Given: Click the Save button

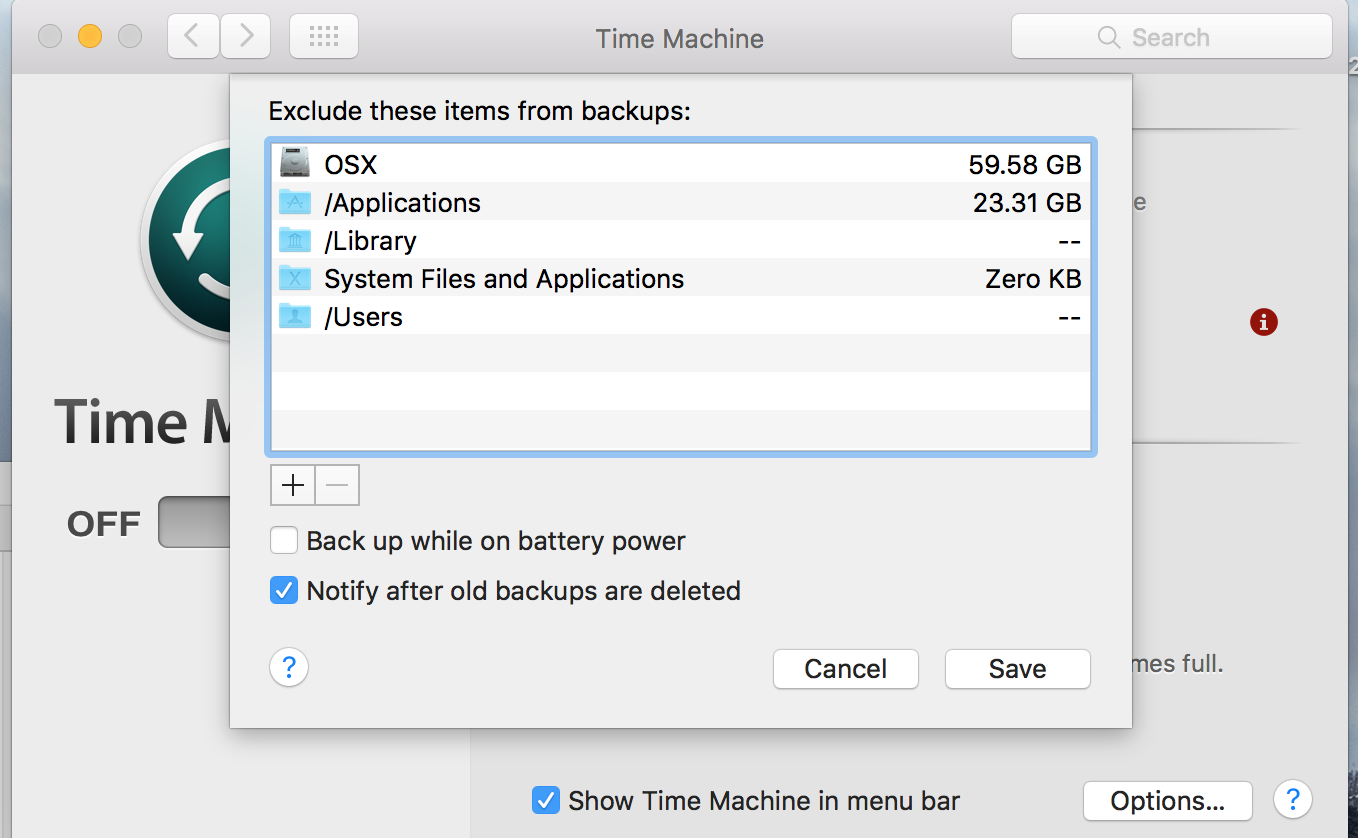Looking at the screenshot, I should (x=1018, y=669).
